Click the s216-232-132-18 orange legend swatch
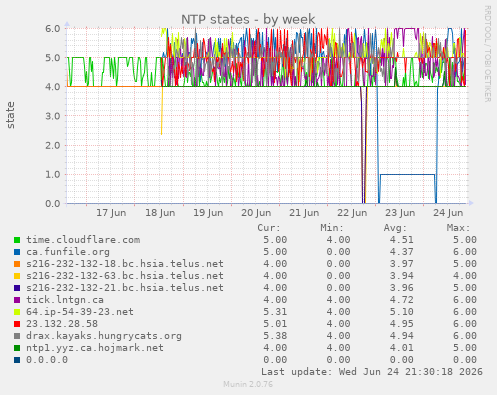Screen dimensions: 497x395 (17, 264)
